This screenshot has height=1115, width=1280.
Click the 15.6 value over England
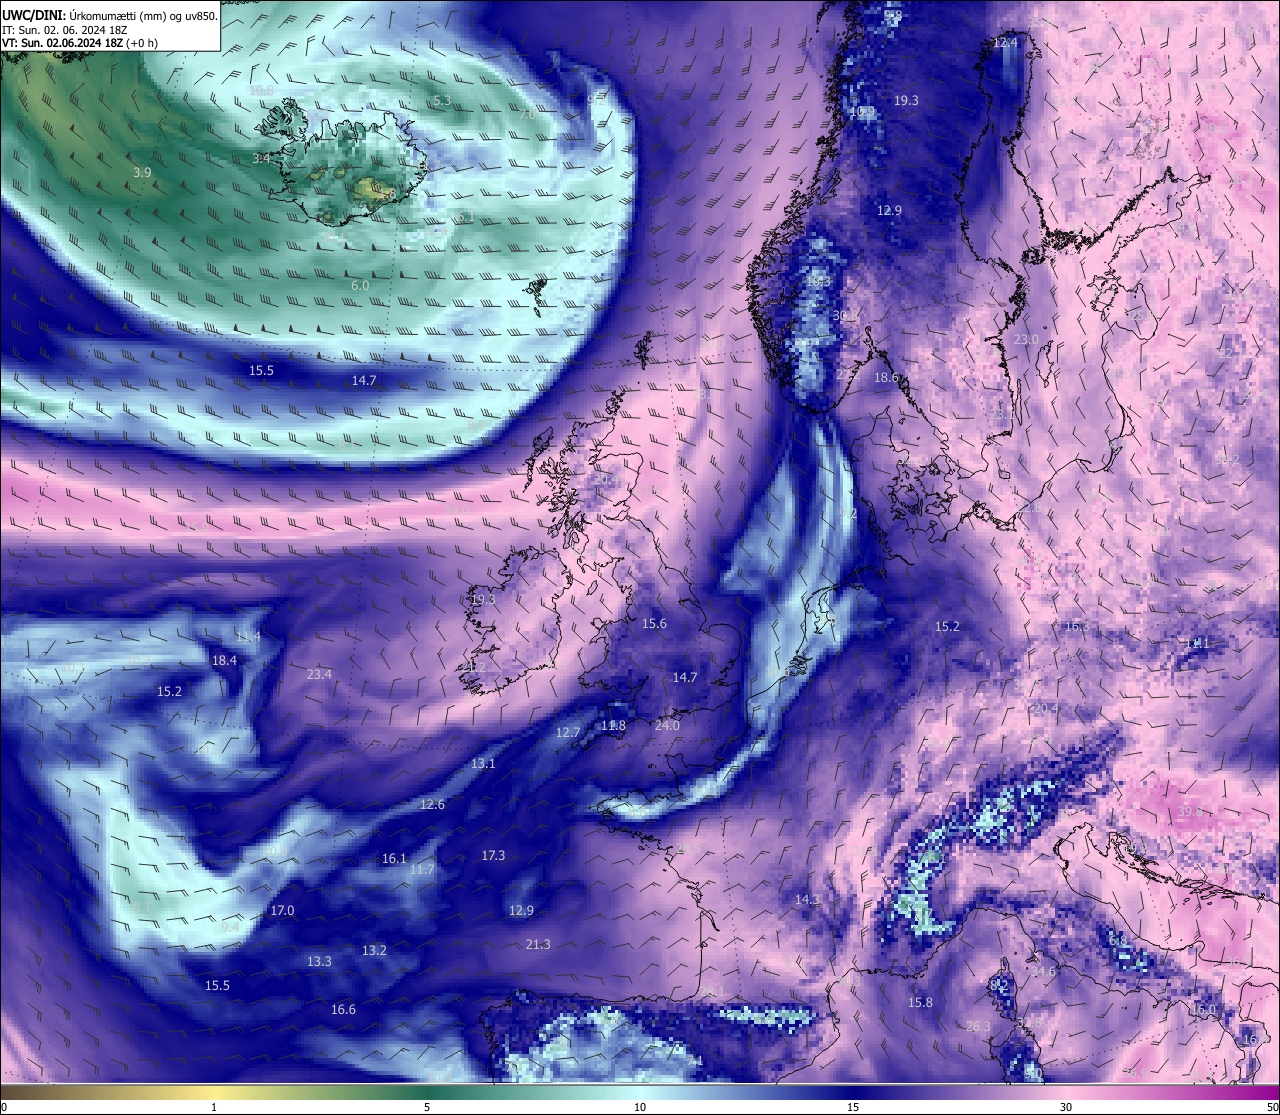point(654,624)
